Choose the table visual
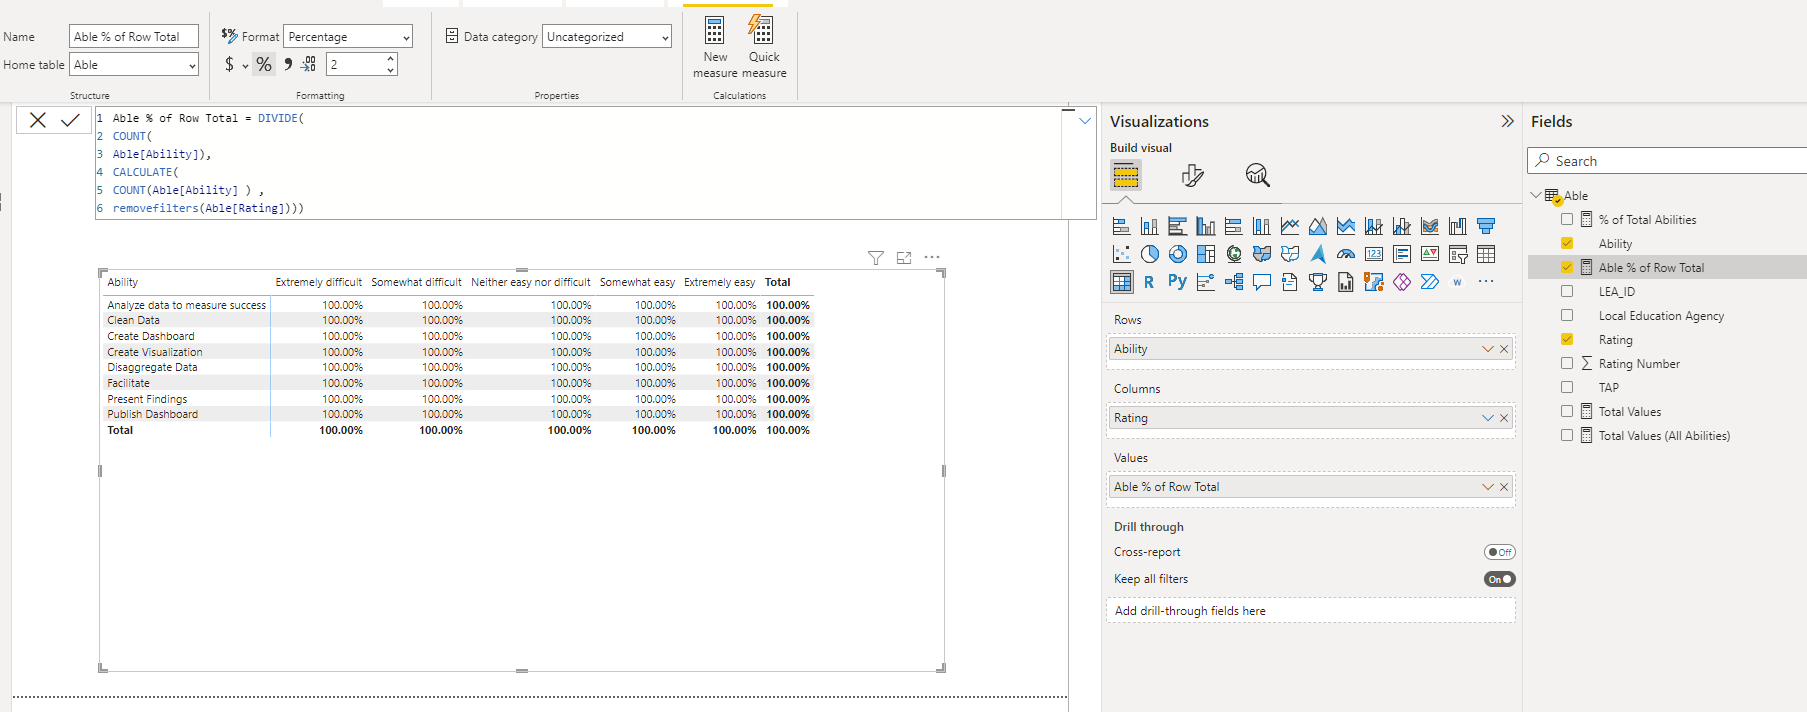The height and width of the screenshot is (712, 1807). coord(1486,254)
